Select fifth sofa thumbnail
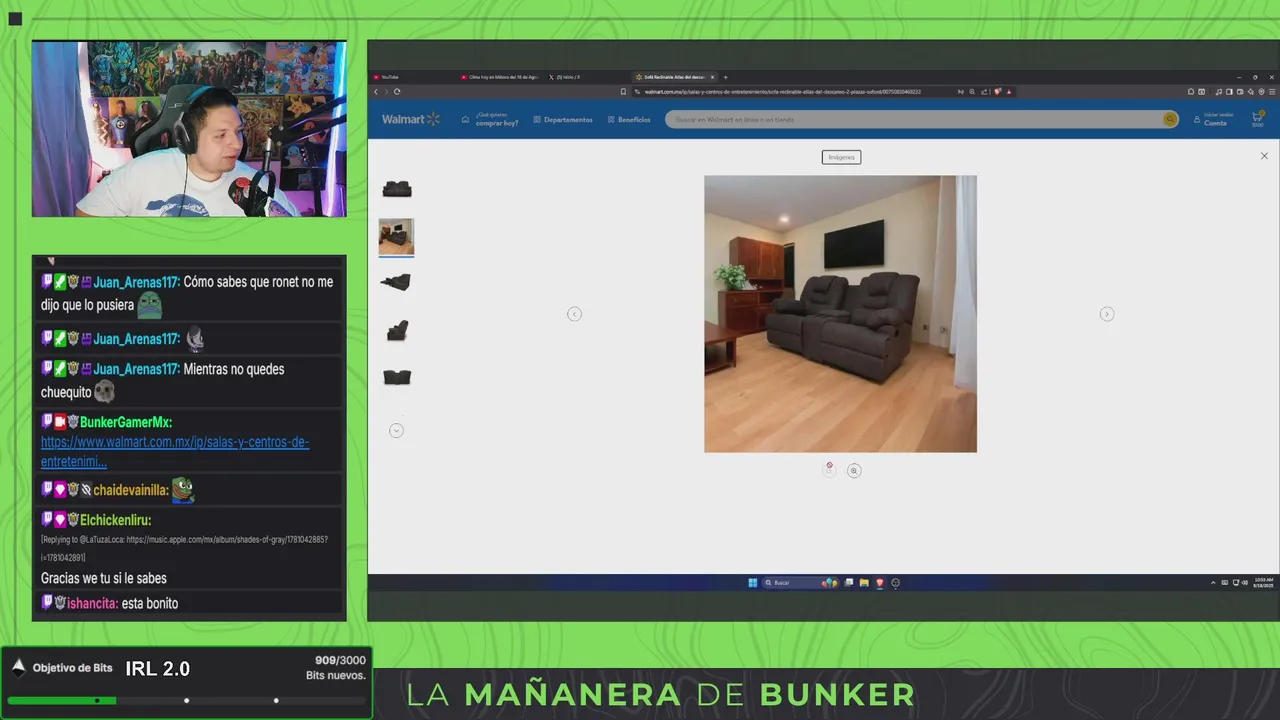 [x=397, y=377]
